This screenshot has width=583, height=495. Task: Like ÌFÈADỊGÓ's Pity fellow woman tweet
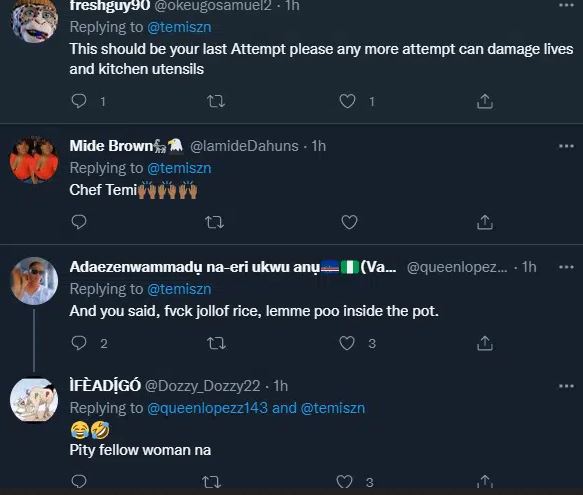coord(344,482)
